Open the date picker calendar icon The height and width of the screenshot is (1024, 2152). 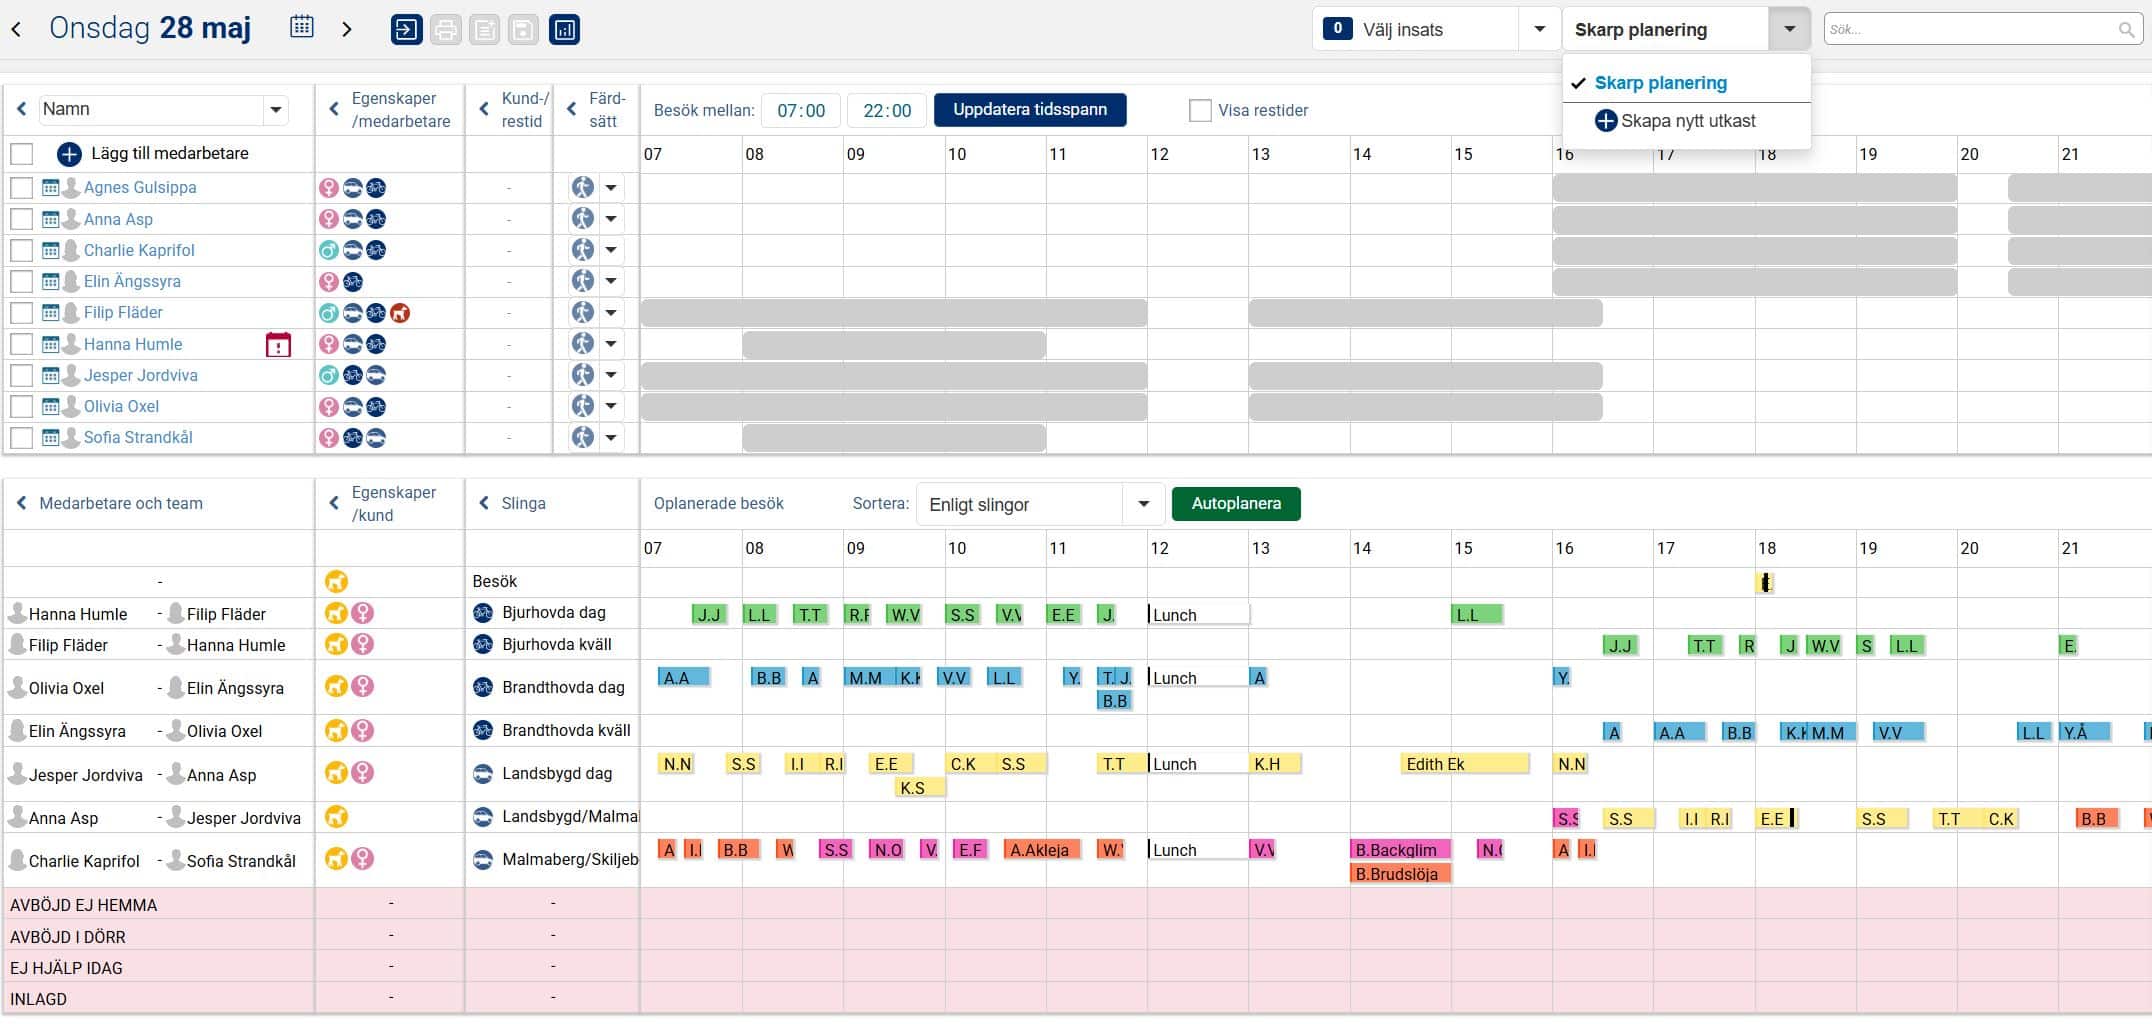pos(301,28)
